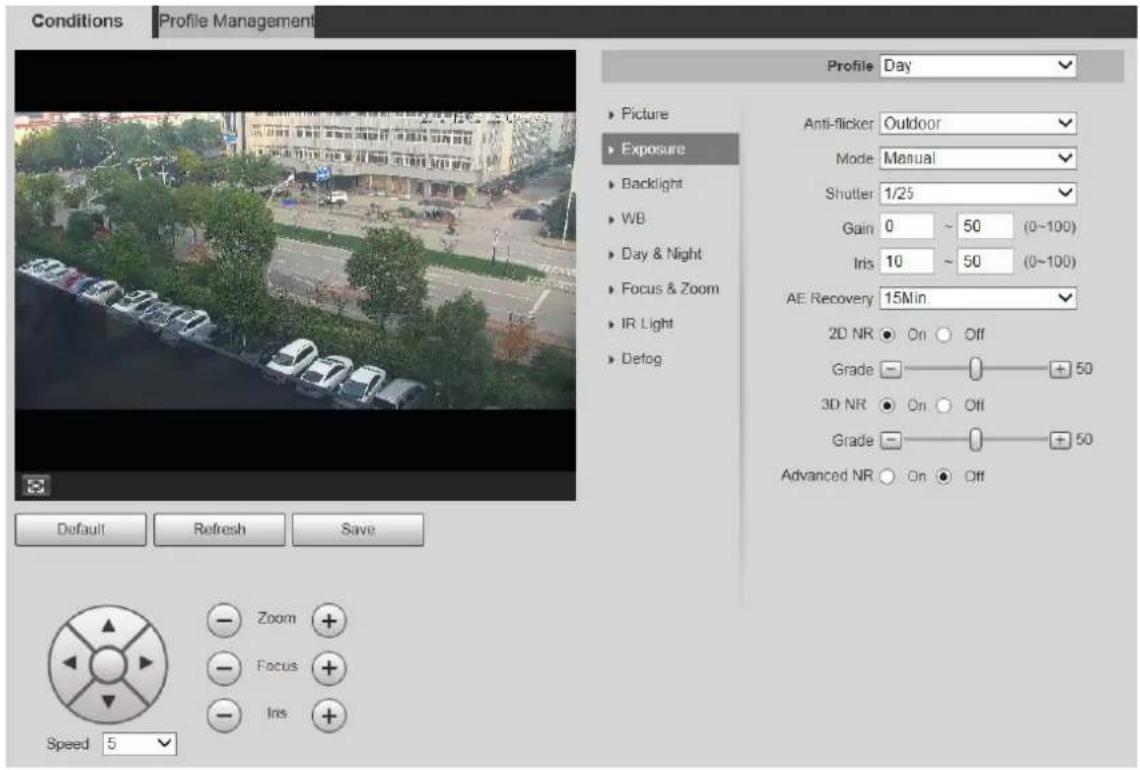Image resolution: width=1140 pixels, height=770 pixels.
Task: Close Iris with minus icon
Action: (x=224, y=715)
